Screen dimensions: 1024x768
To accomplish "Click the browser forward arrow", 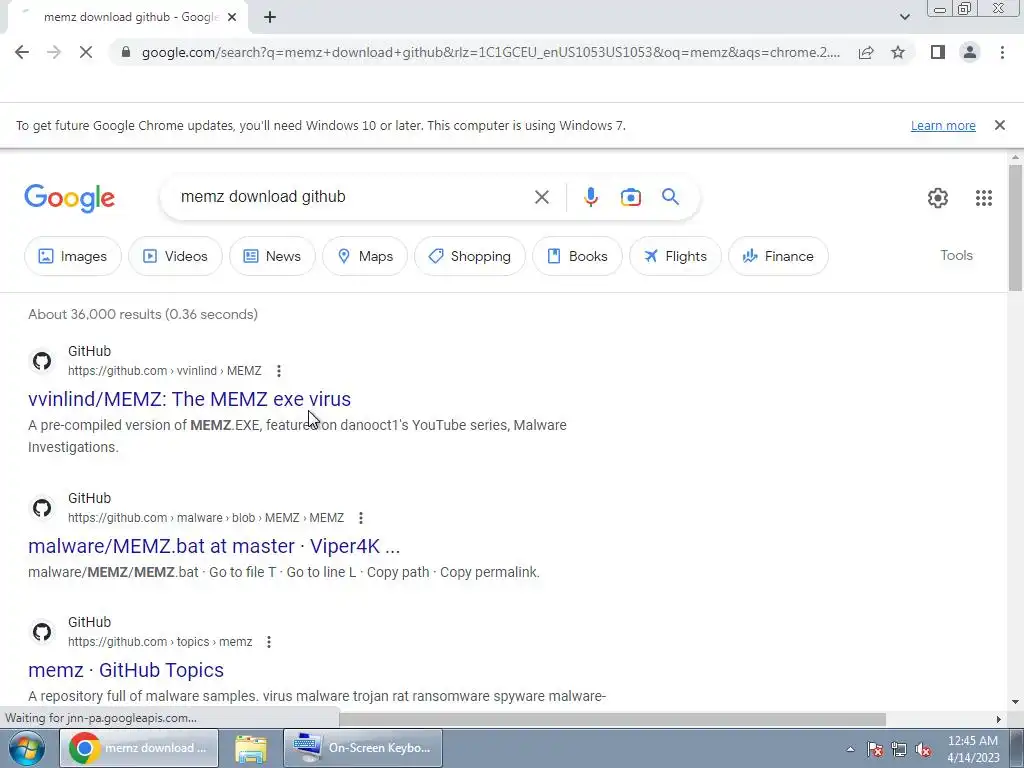I will tap(54, 52).
